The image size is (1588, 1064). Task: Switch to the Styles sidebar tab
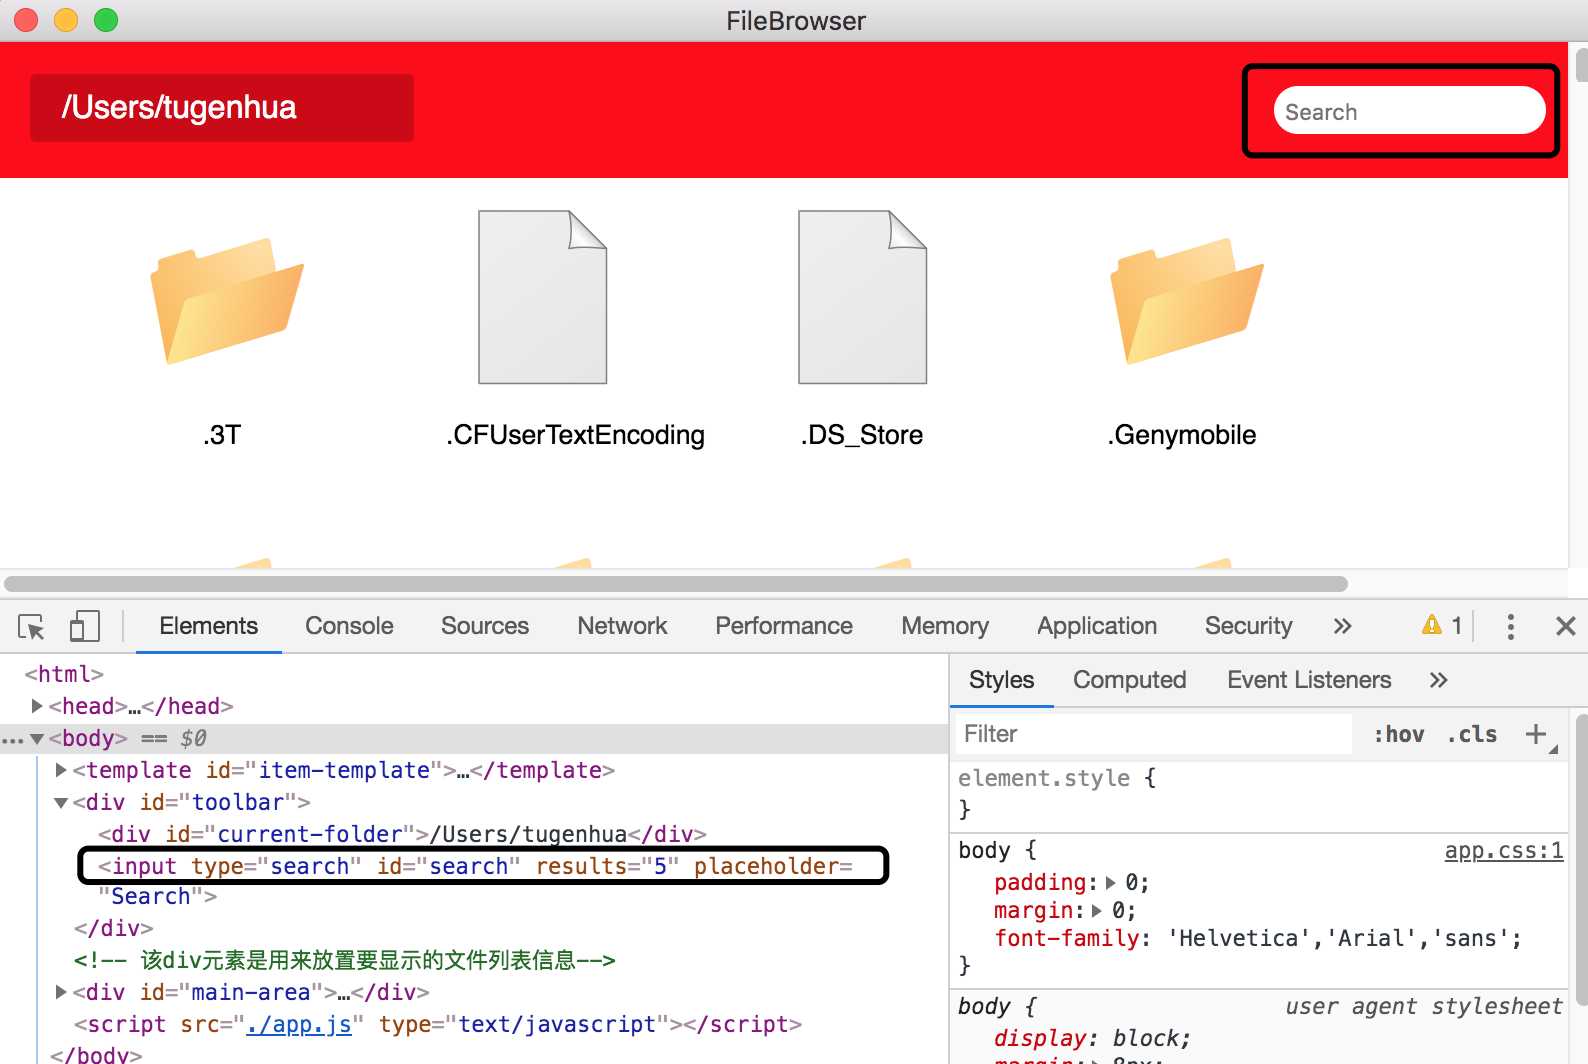[1001, 680]
